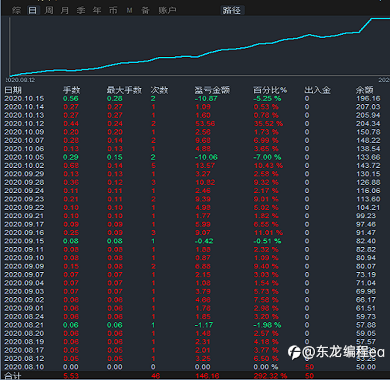Open the 季 quarterly tab
Screen dimensions: 390x380
pos(81,11)
